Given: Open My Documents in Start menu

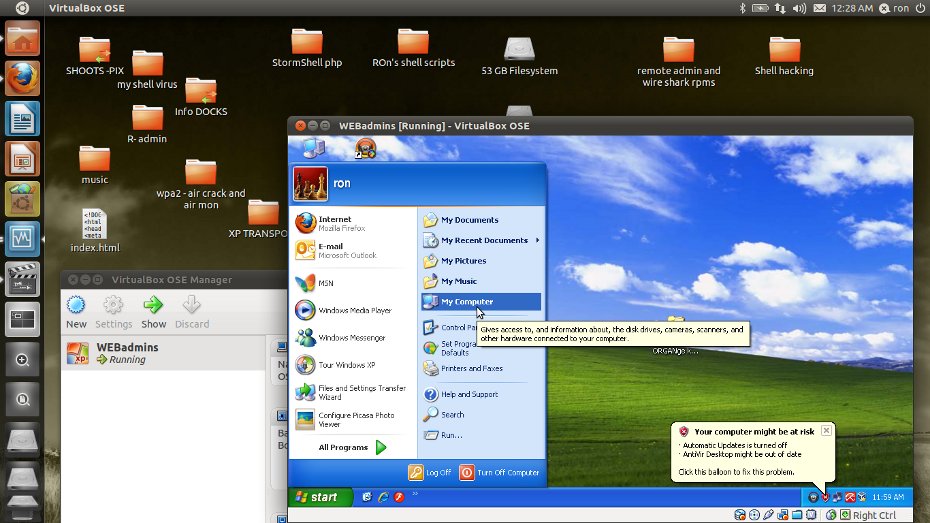Looking at the screenshot, I should 481,220.
